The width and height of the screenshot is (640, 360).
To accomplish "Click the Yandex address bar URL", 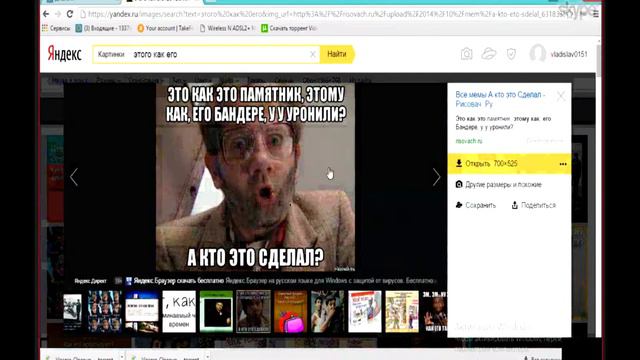I will pos(324,14).
